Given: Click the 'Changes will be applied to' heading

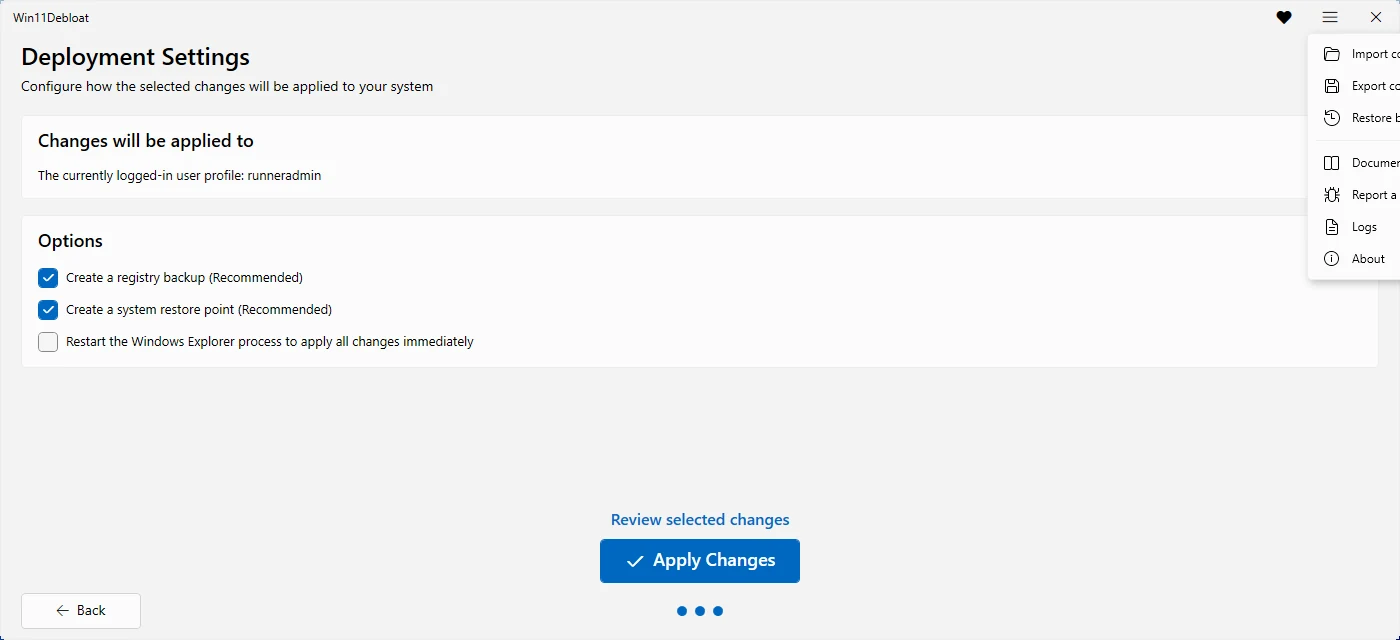Looking at the screenshot, I should click(x=146, y=141).
